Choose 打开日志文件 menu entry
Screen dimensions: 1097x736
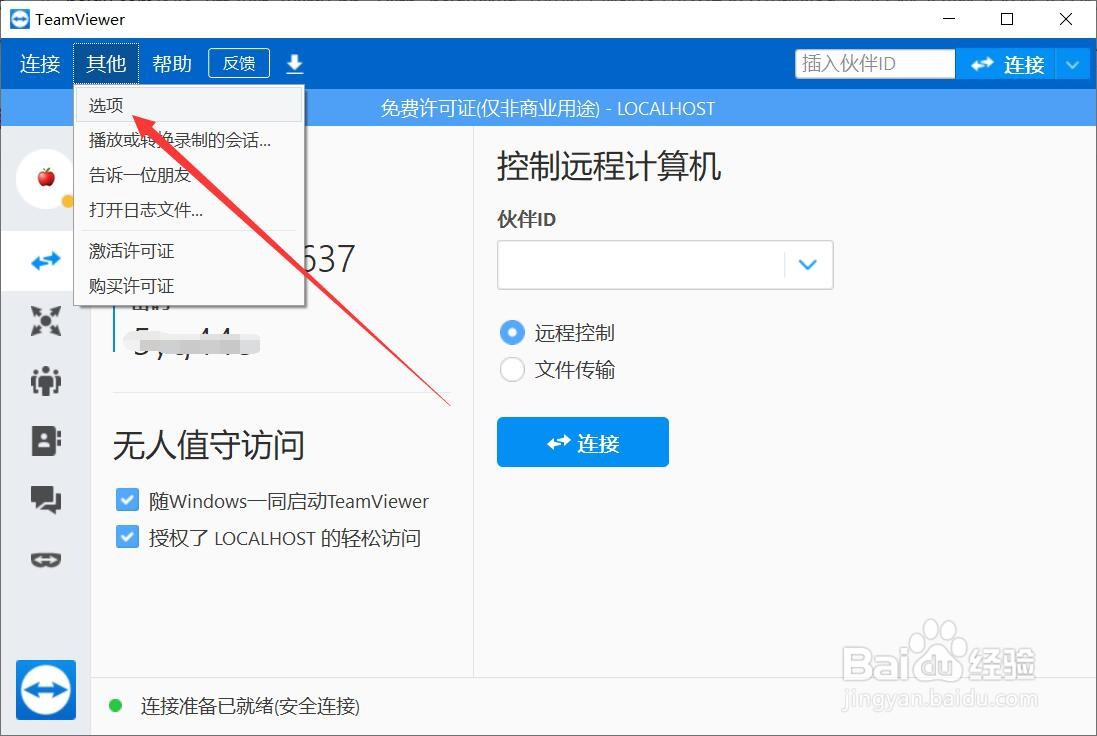189,210
